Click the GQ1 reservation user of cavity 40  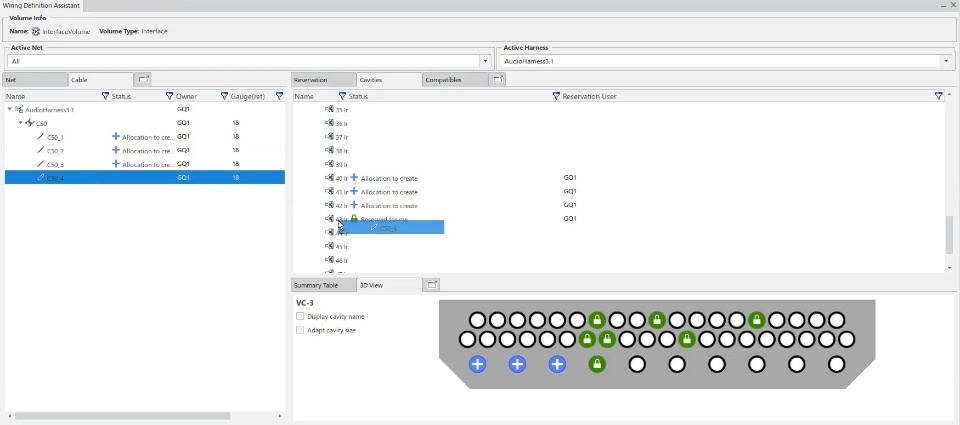coord(570,178)
